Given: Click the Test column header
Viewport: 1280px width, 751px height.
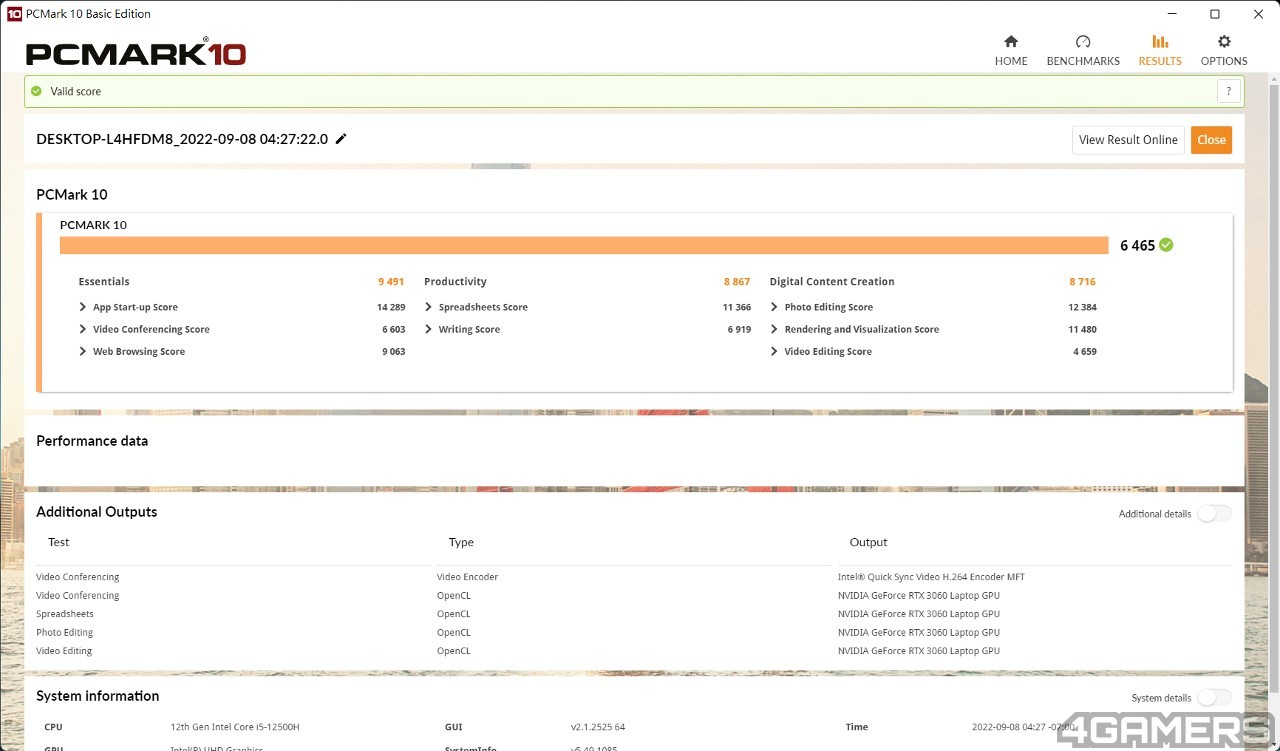Looking at the screenshot, I should pos(59,542).
